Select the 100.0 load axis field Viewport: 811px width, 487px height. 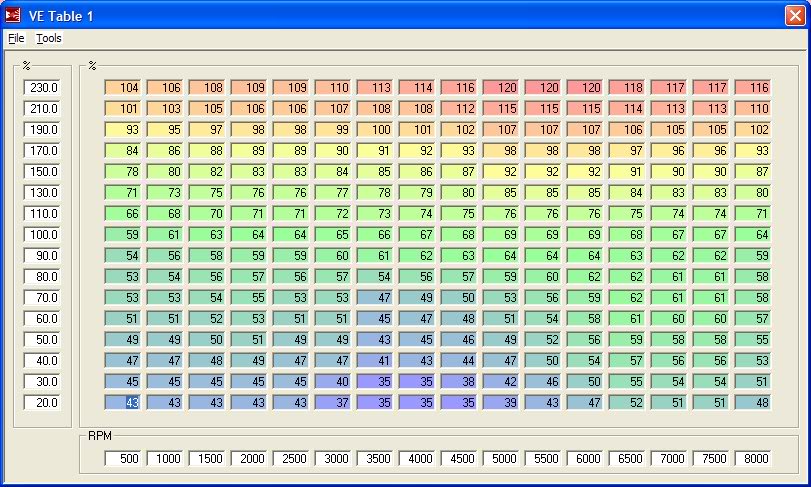(43, 234)
